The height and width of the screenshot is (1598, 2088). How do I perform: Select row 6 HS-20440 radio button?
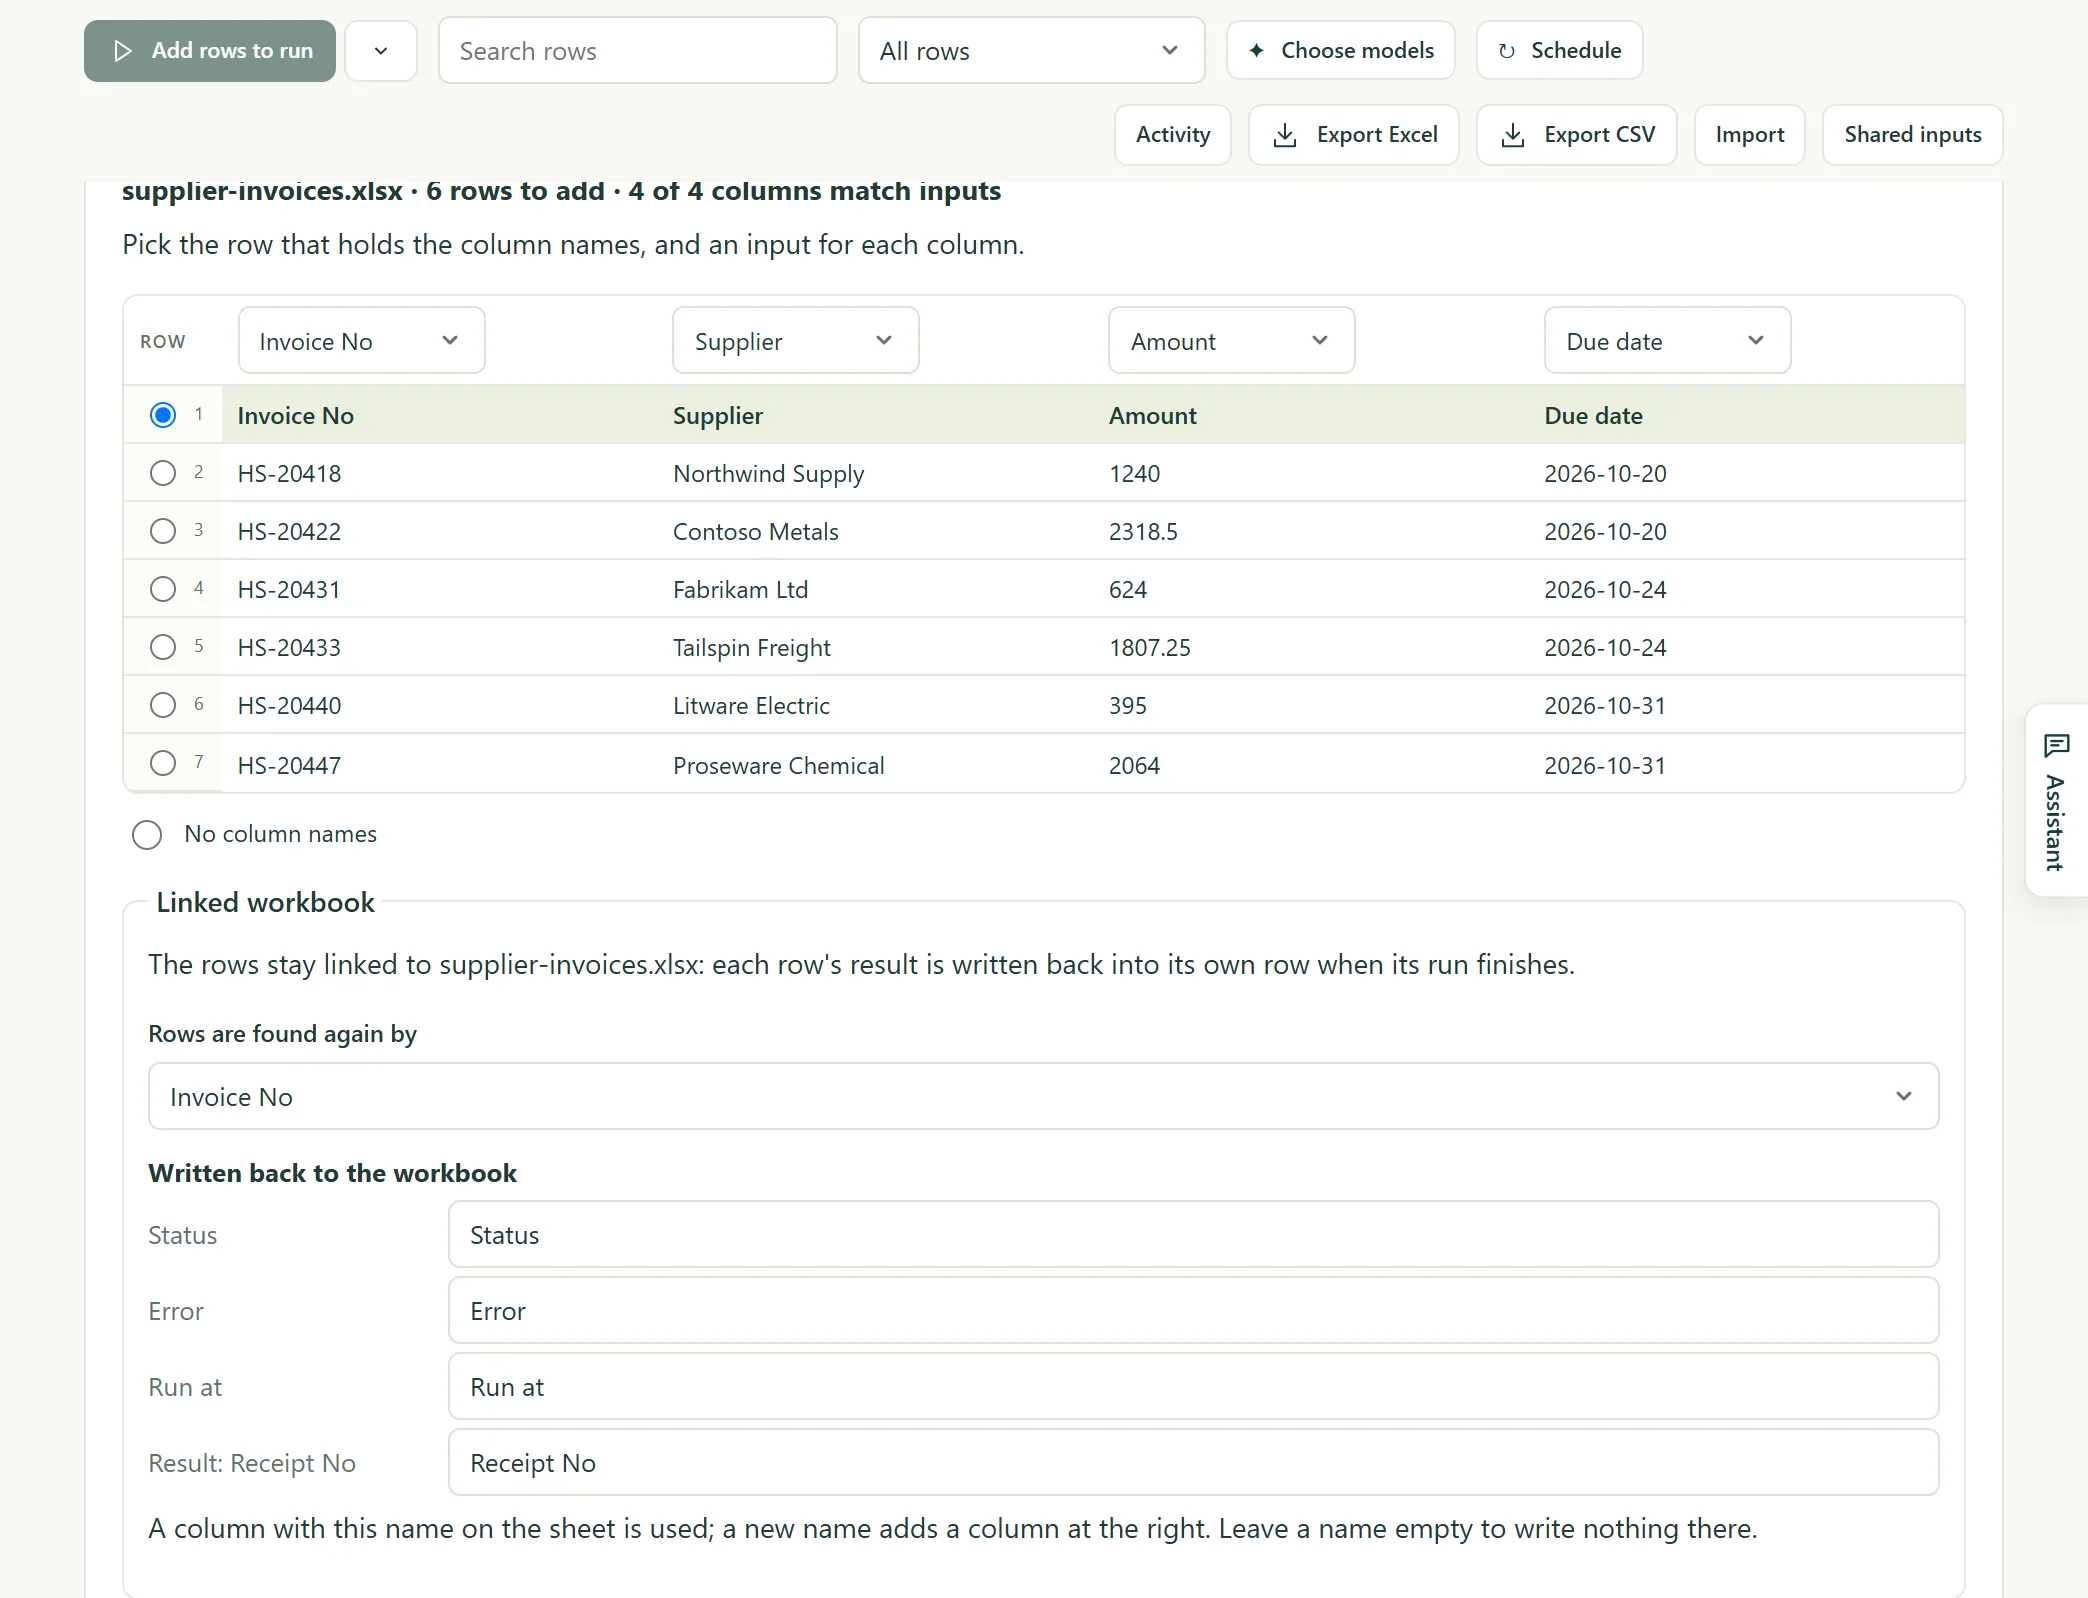click(x=163, y=705)
